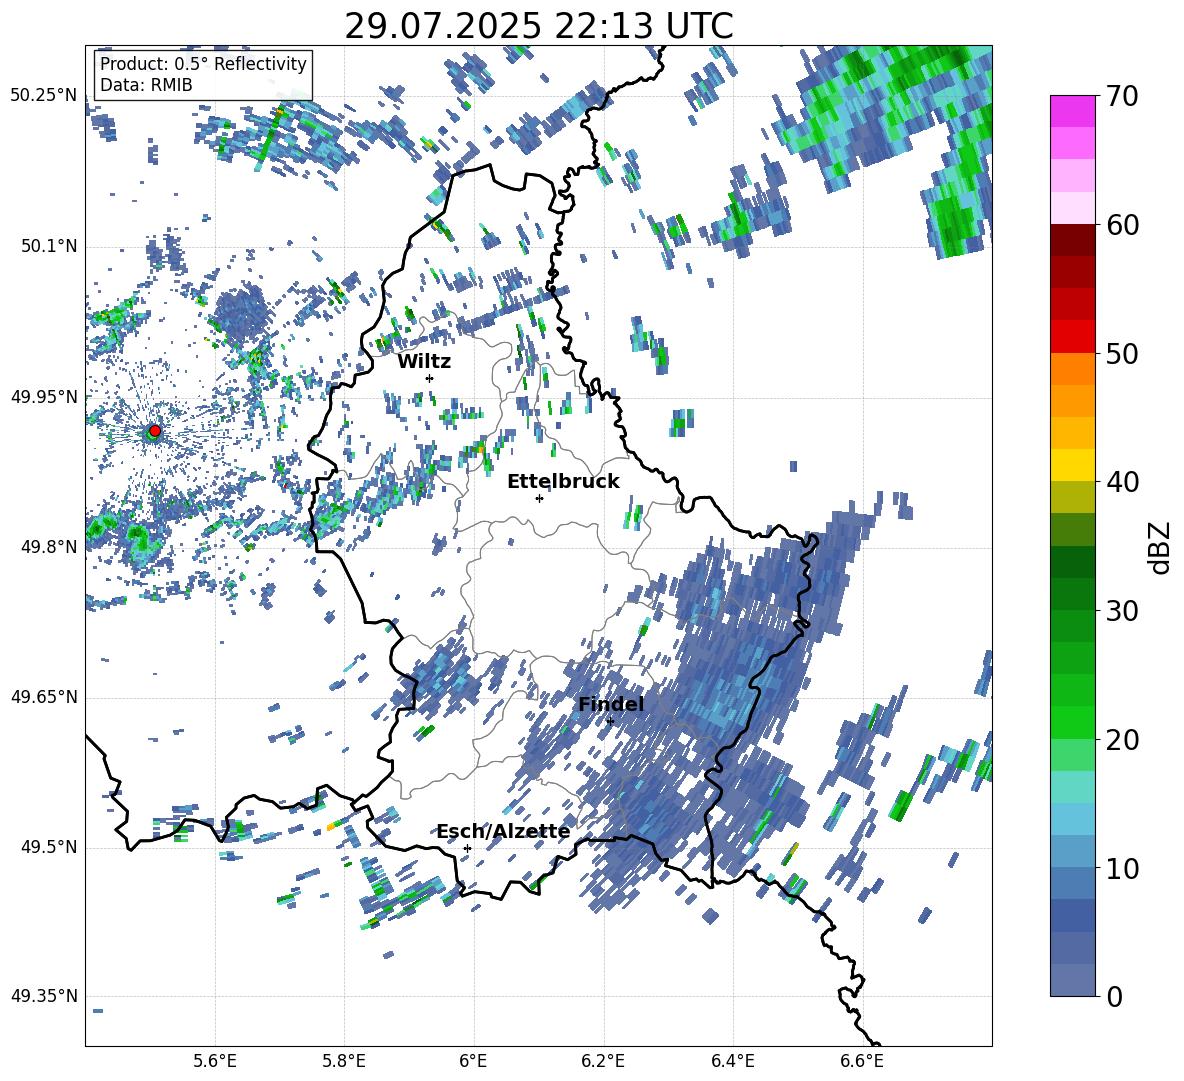Click the colorbar tick label 10
The width and height of the screenshot is (1184, 1081).
pos(1122,868)
